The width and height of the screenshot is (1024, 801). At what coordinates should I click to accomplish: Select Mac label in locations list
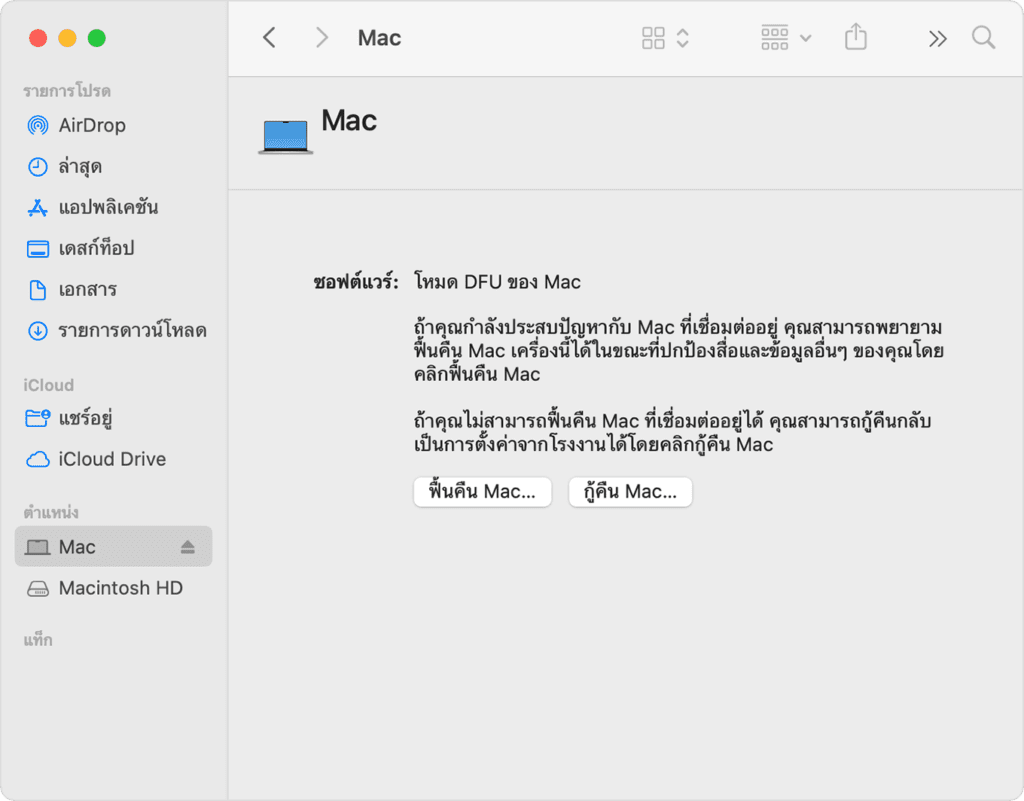pyautogui.click(x=77, y=547)
